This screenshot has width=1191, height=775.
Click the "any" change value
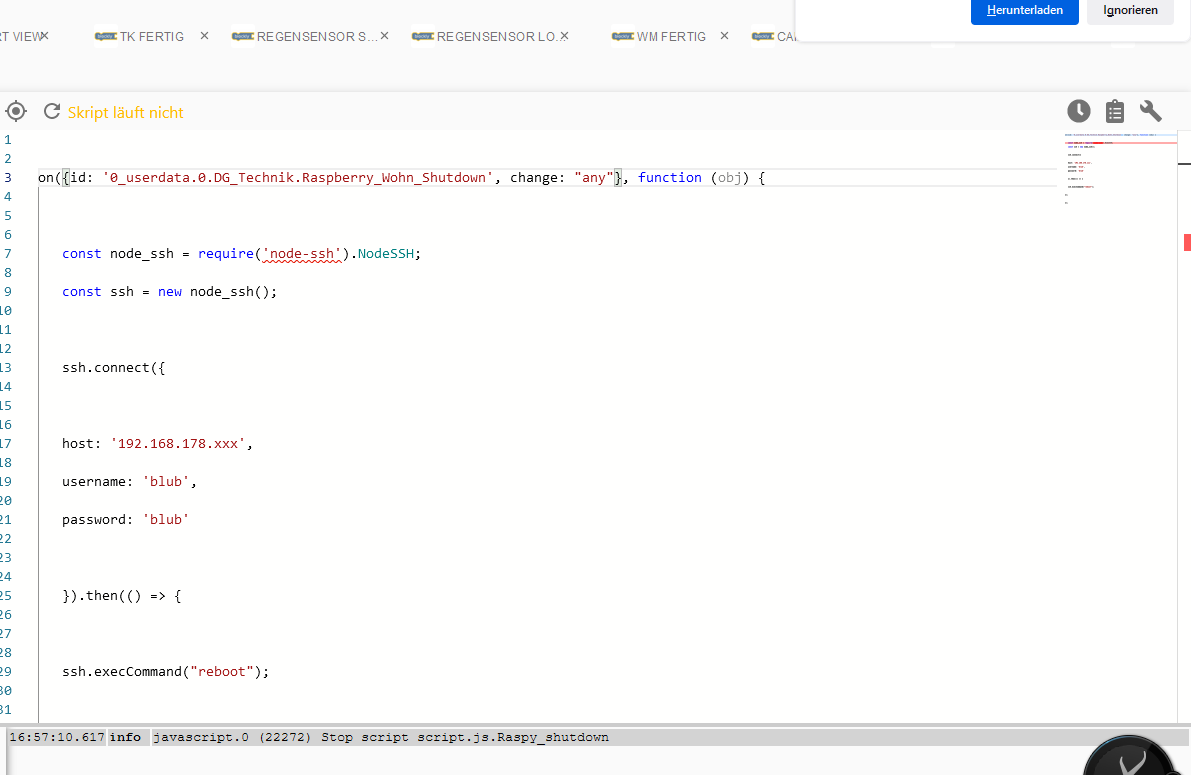594,178
